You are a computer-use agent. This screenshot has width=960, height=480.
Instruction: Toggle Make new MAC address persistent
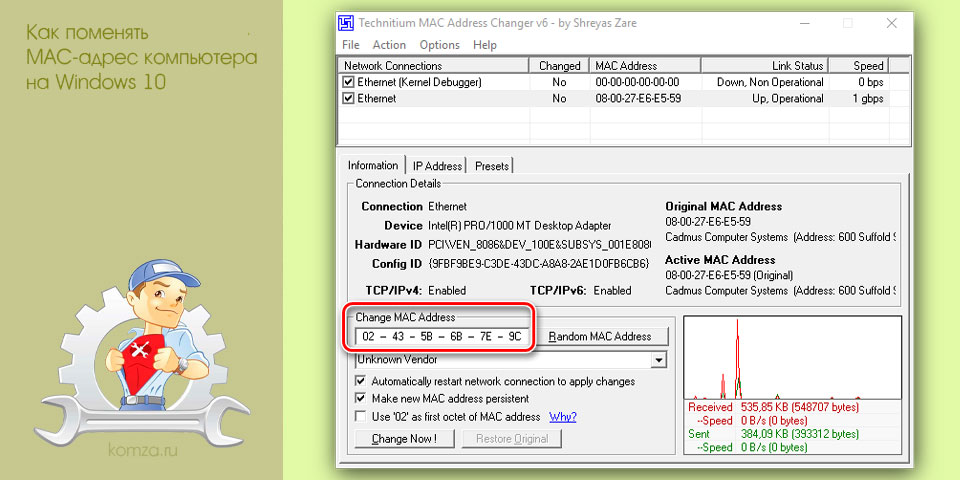pos(361,399)
